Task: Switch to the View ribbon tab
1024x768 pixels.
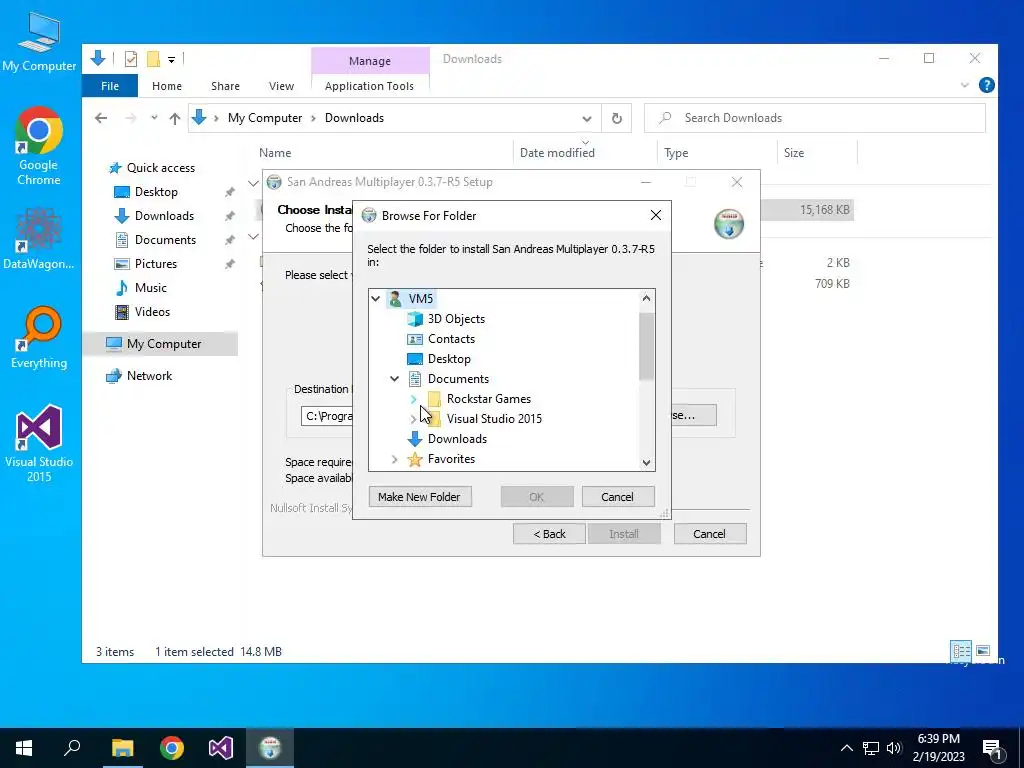Action: [281, 86]
